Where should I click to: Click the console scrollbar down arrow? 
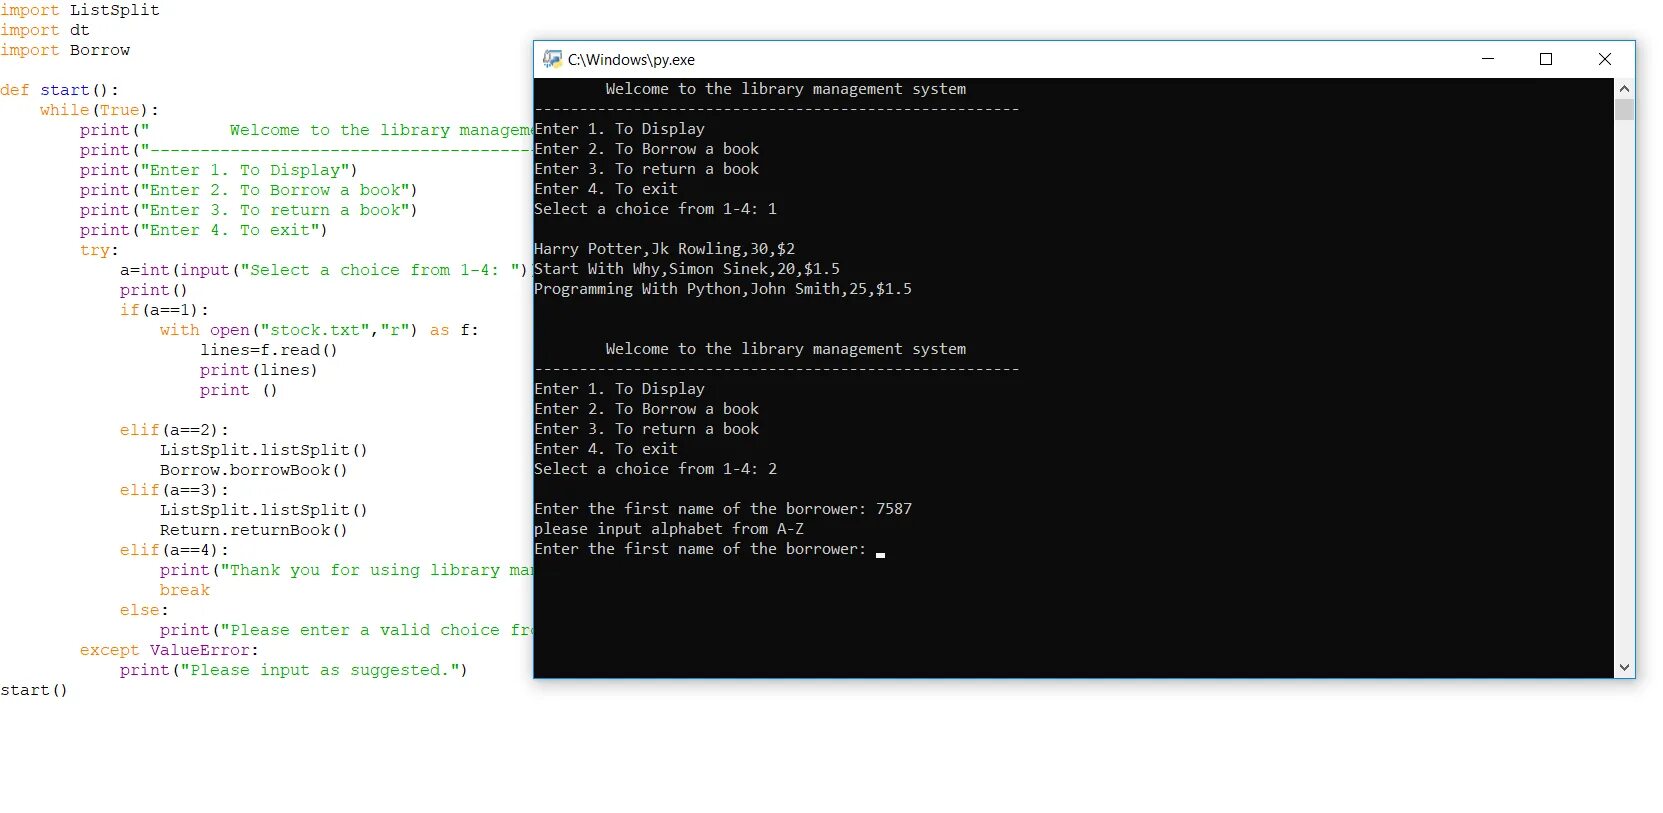pos(1624,667)
